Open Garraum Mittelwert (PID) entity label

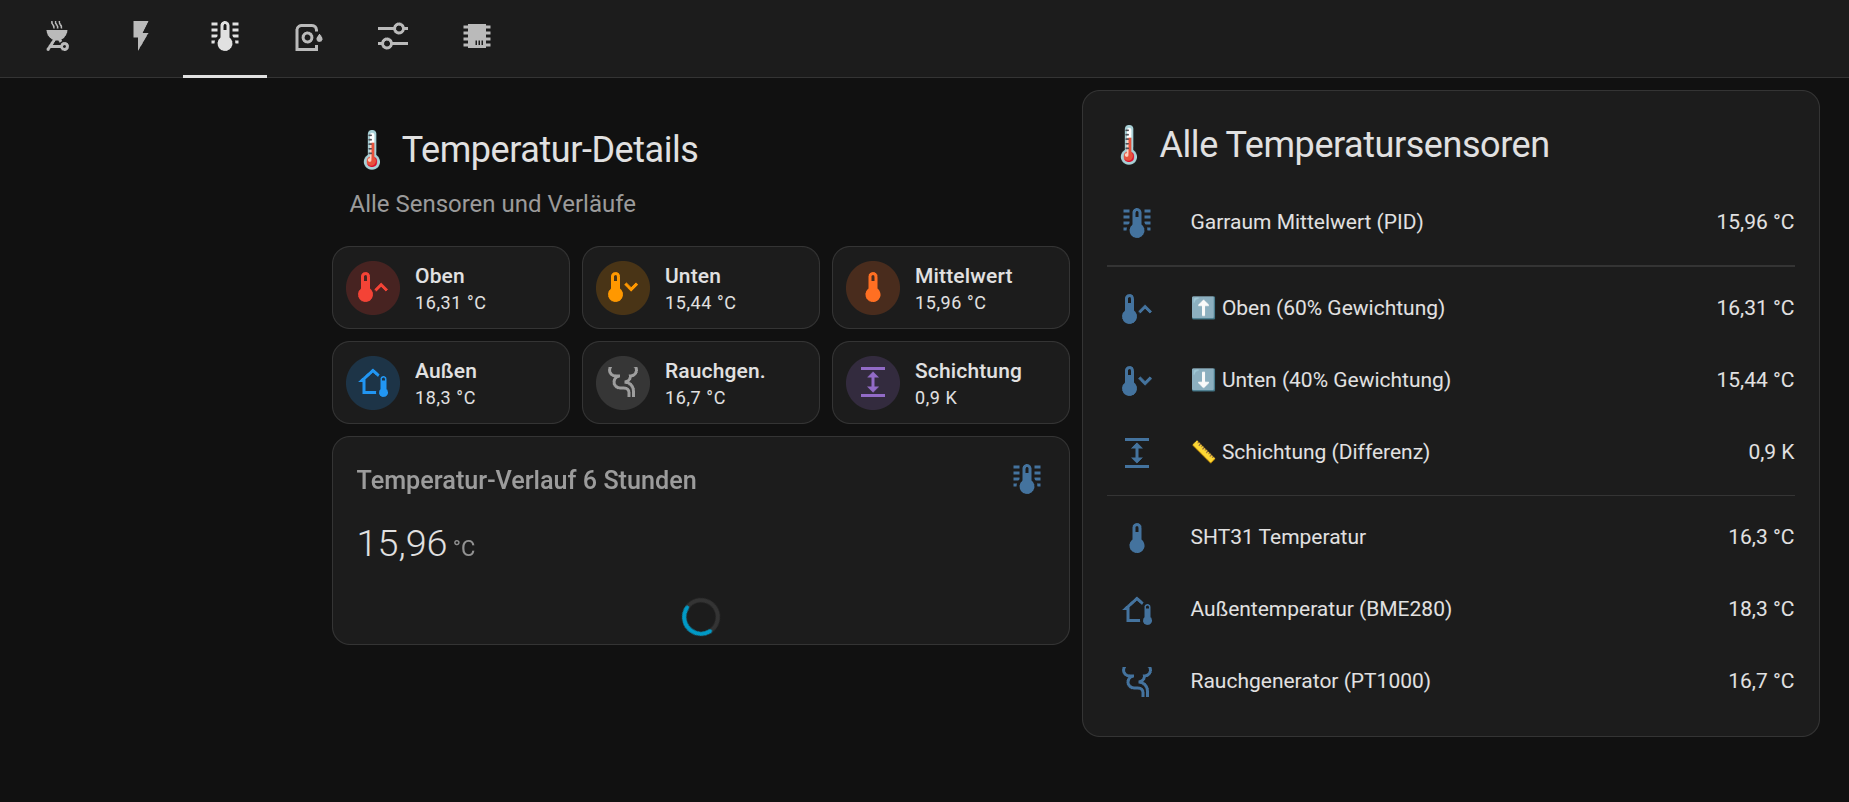coord(1306,222)
